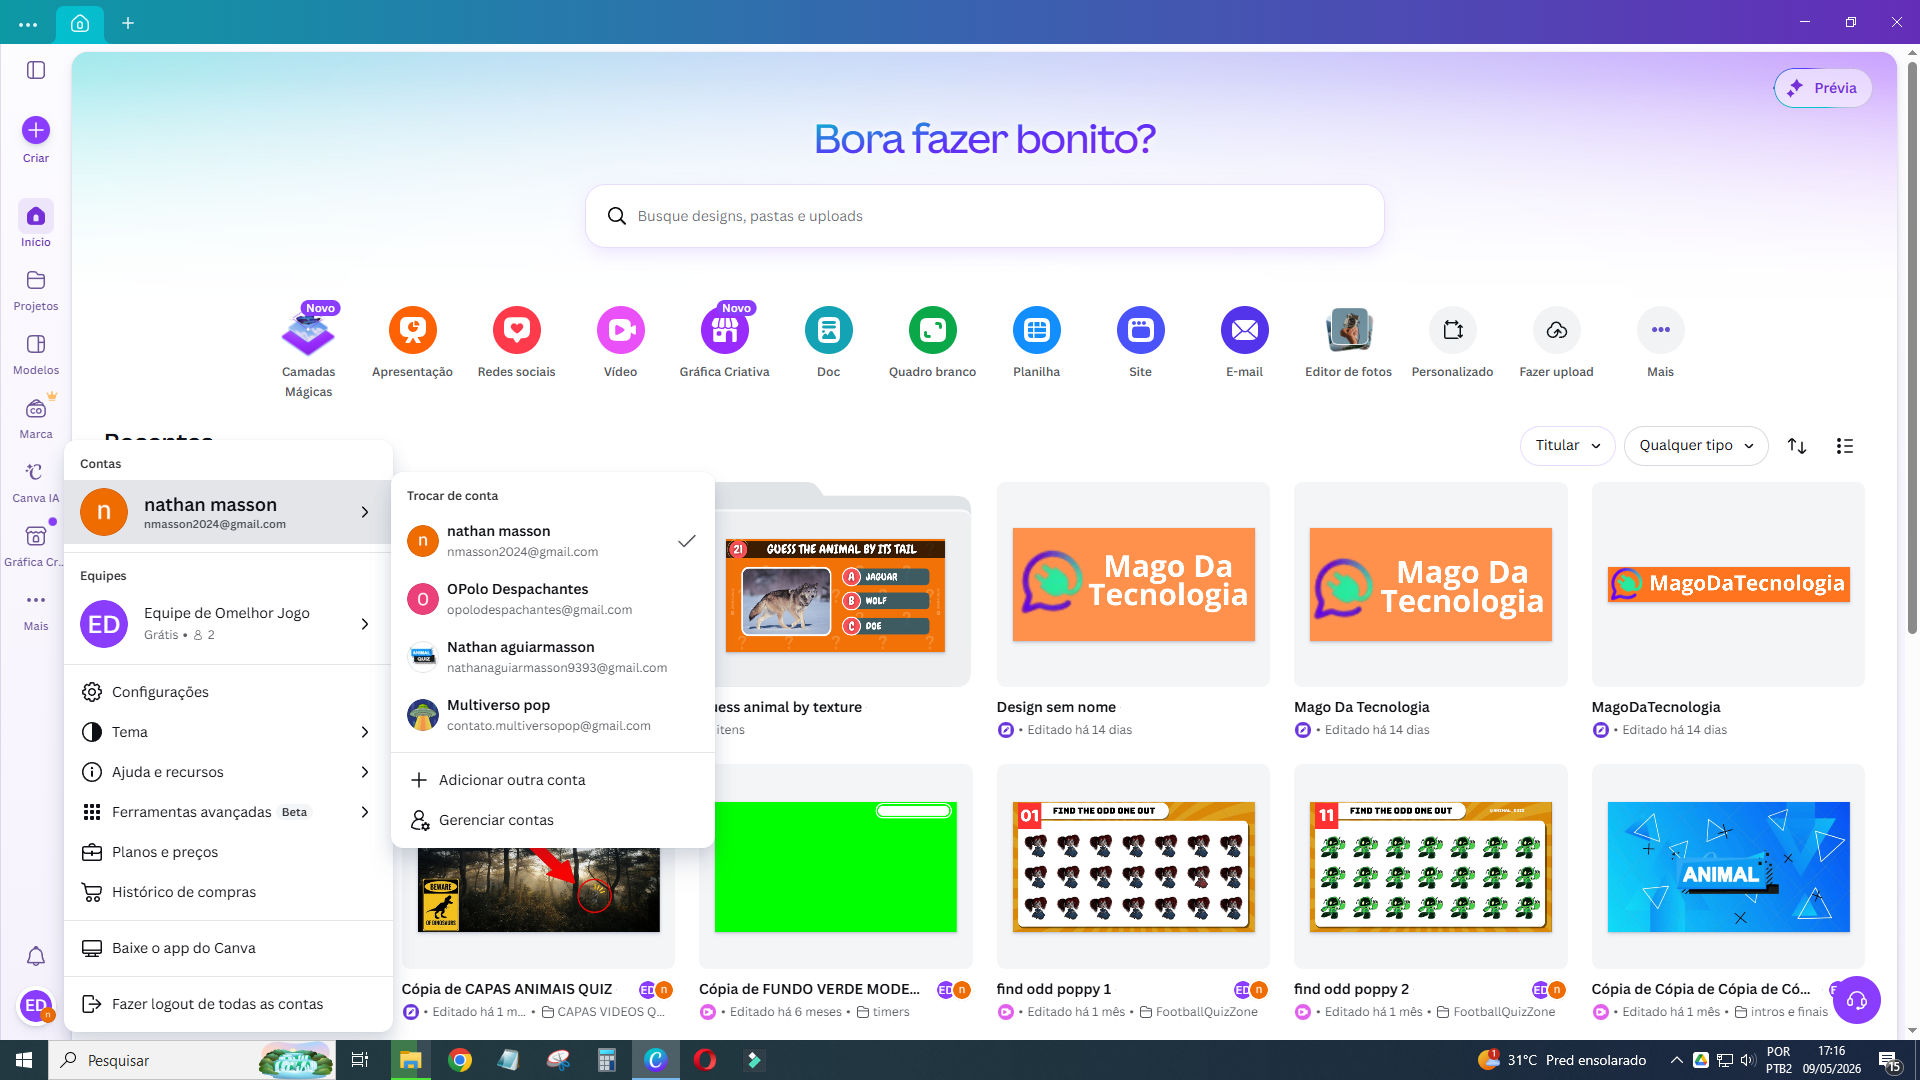
Task: Open the Design sem nome thumbnail
Action: pos(1133,584)
